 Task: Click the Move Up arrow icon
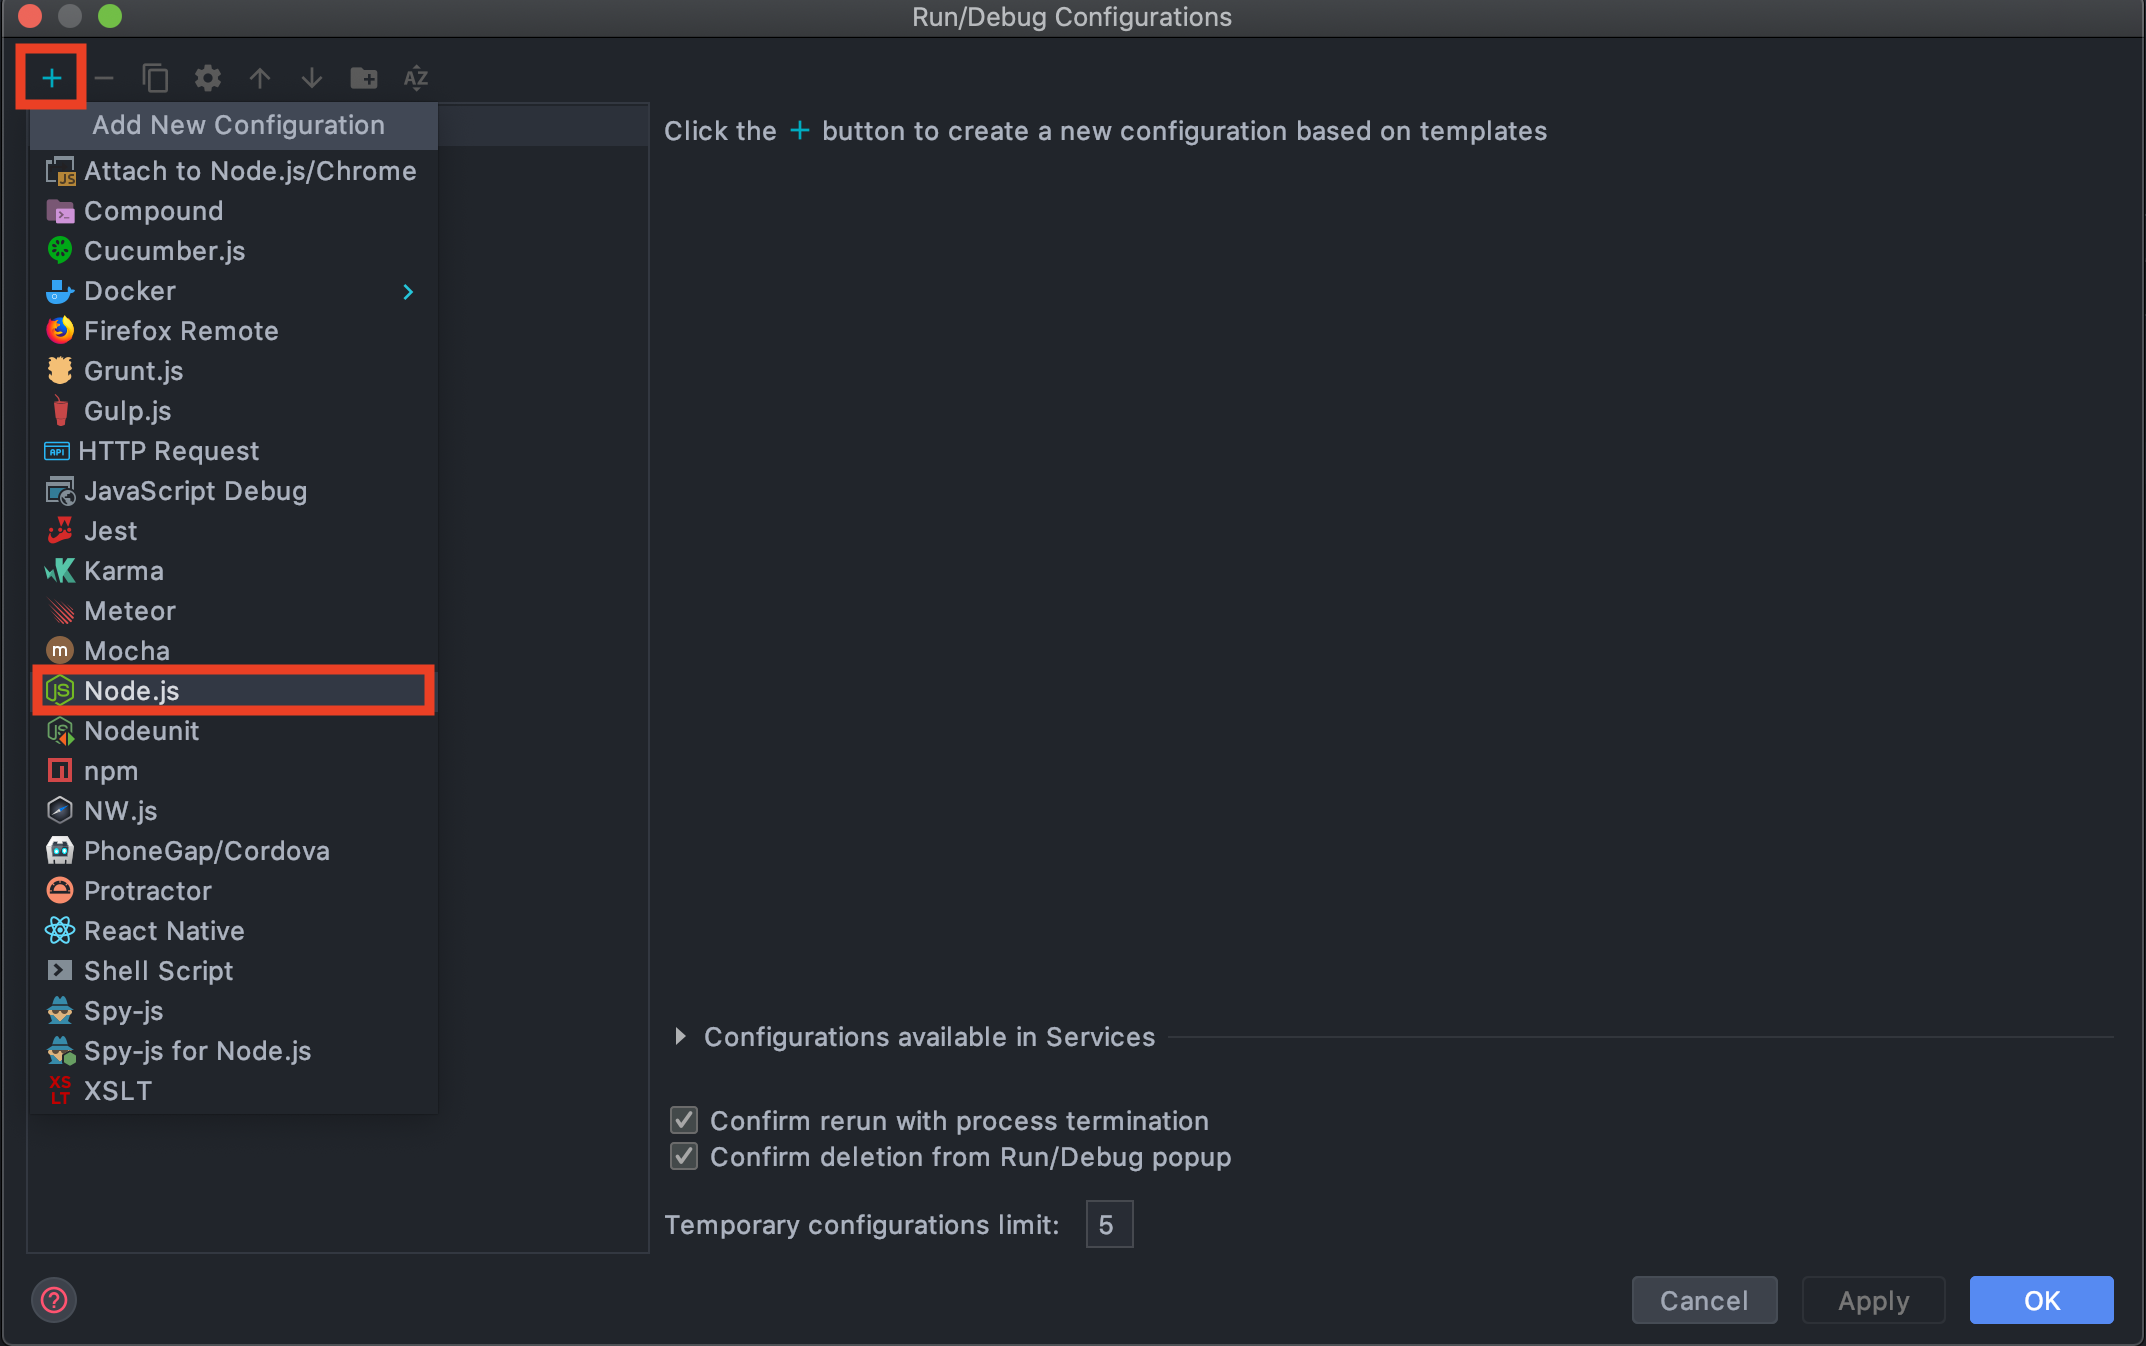point(260,77)
